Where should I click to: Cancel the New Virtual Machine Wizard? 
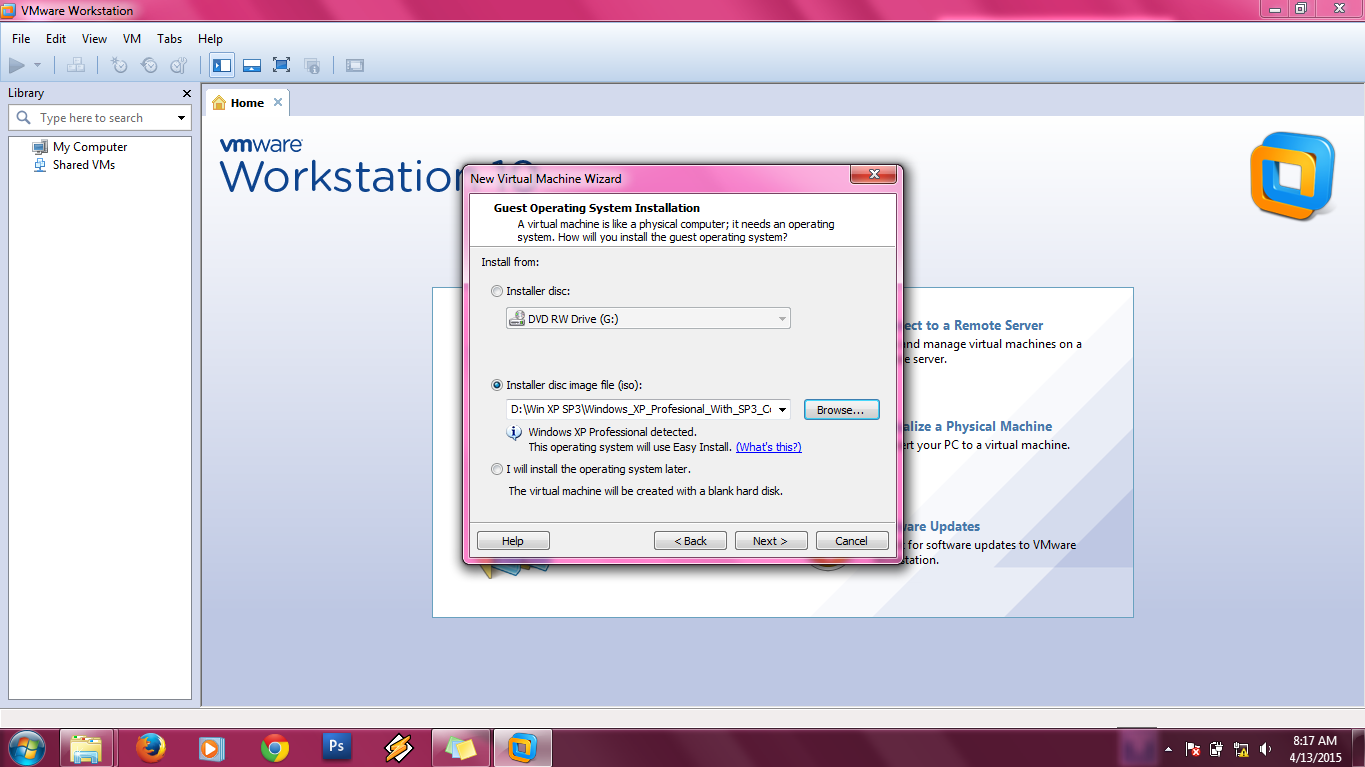852,541
